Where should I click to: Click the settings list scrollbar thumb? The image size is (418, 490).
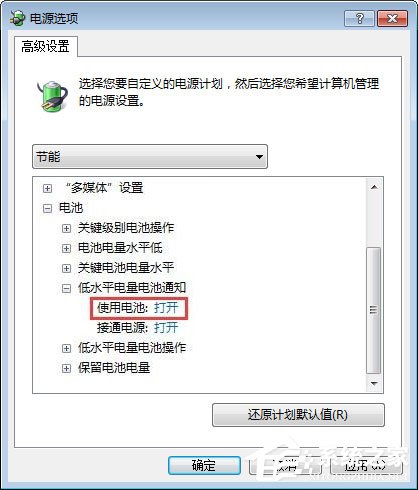(x=374, y=310)
